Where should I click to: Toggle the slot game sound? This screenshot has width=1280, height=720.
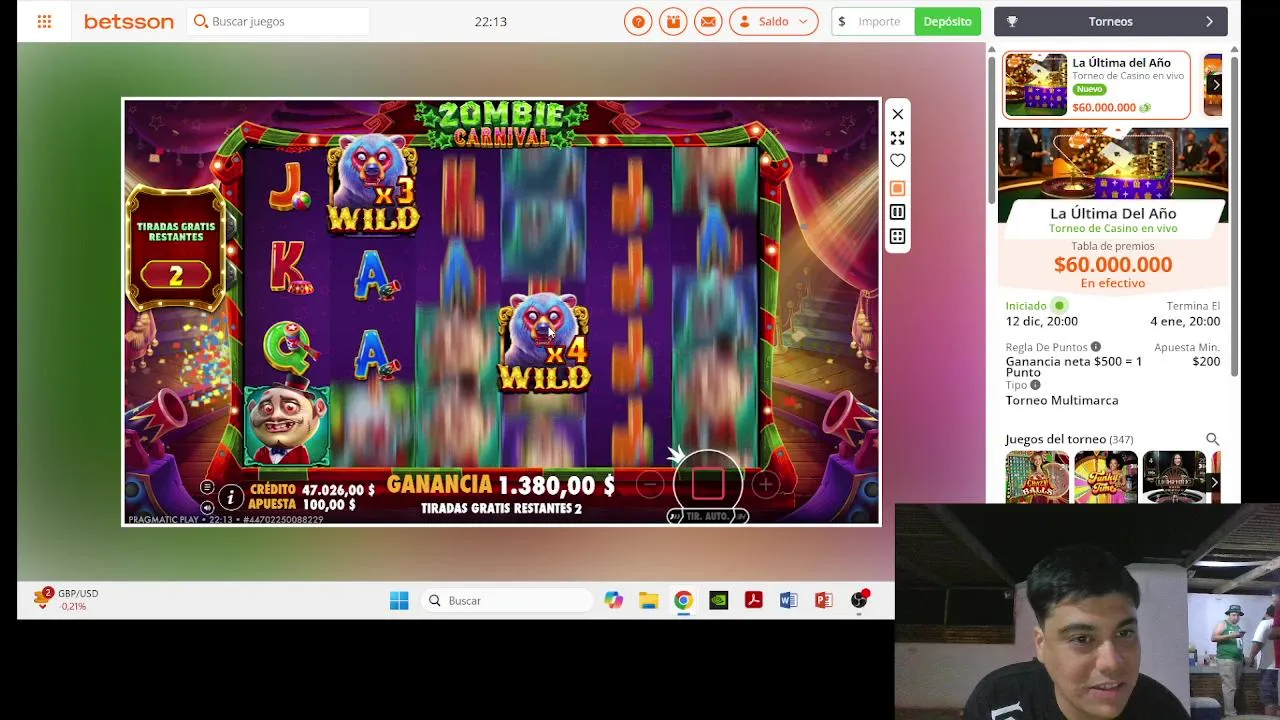pos(207,507)
